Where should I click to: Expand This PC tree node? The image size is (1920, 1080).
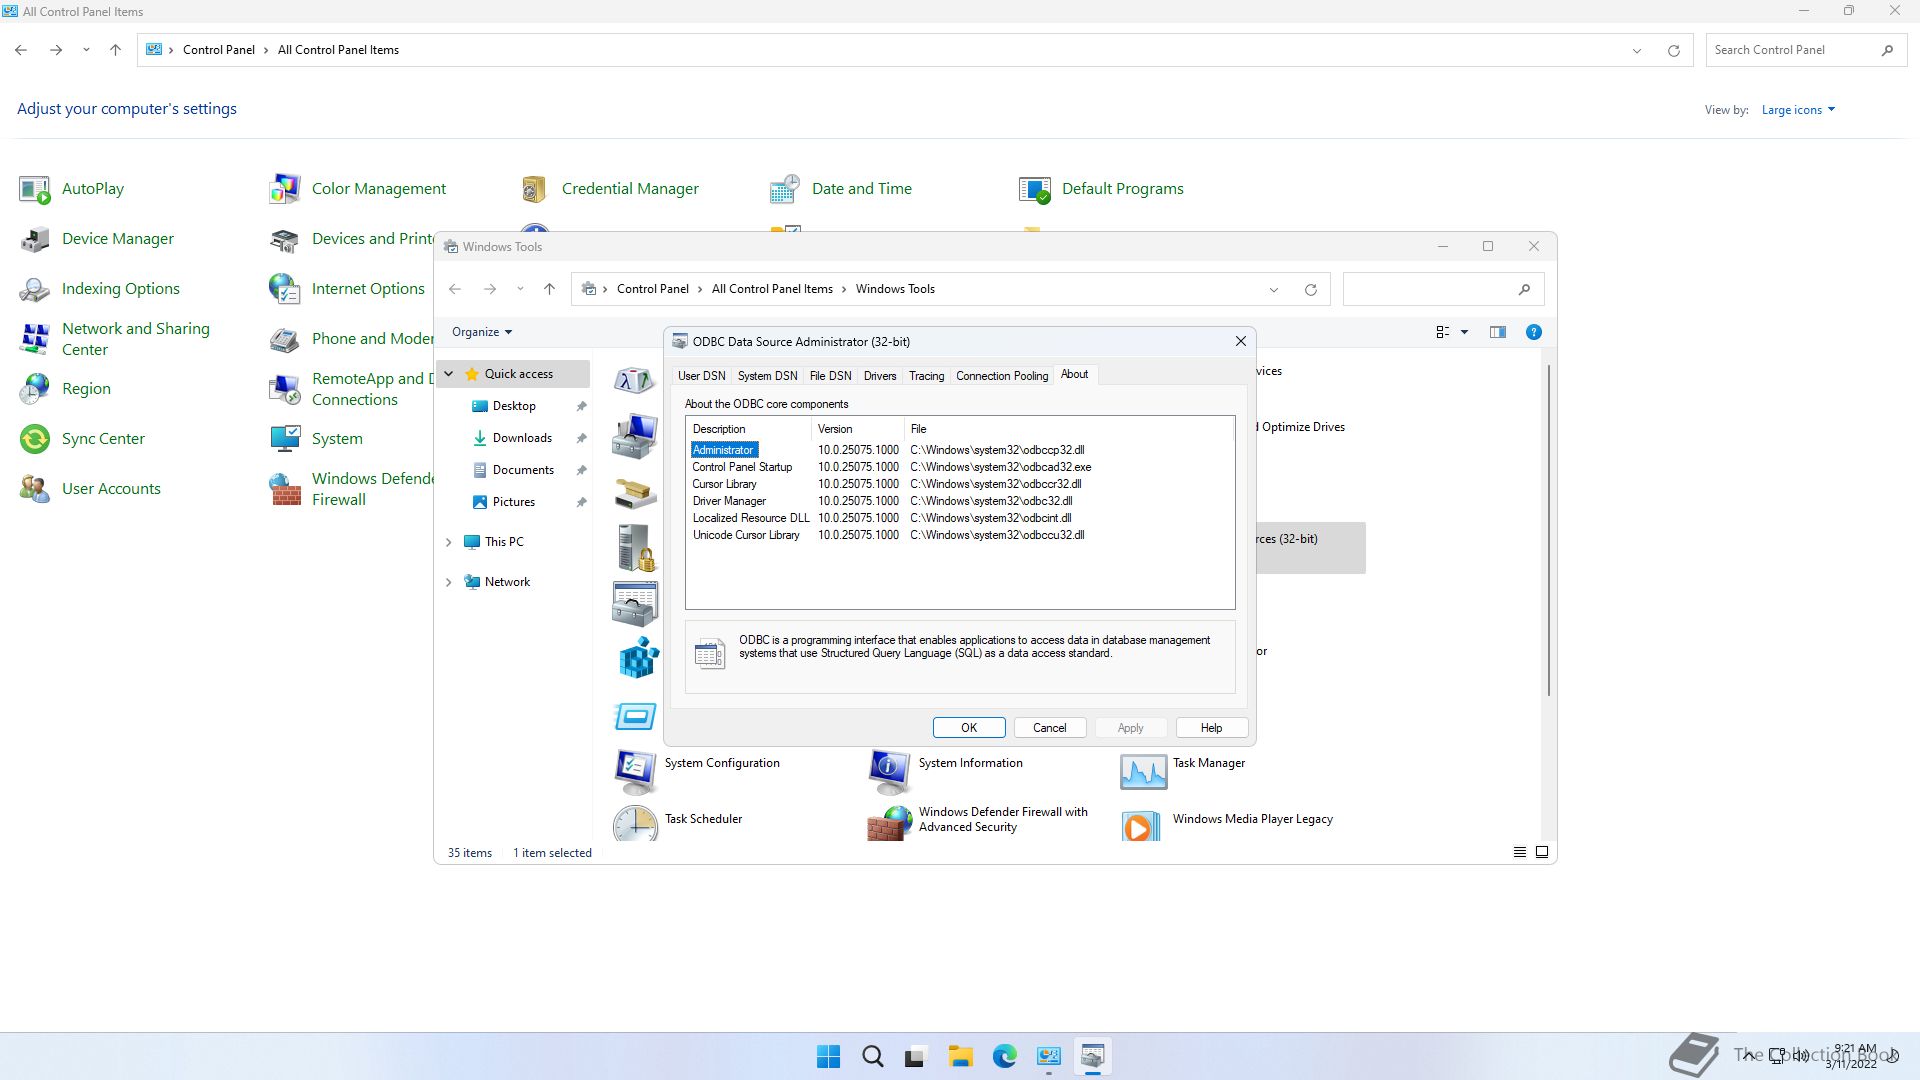[448, 542]
